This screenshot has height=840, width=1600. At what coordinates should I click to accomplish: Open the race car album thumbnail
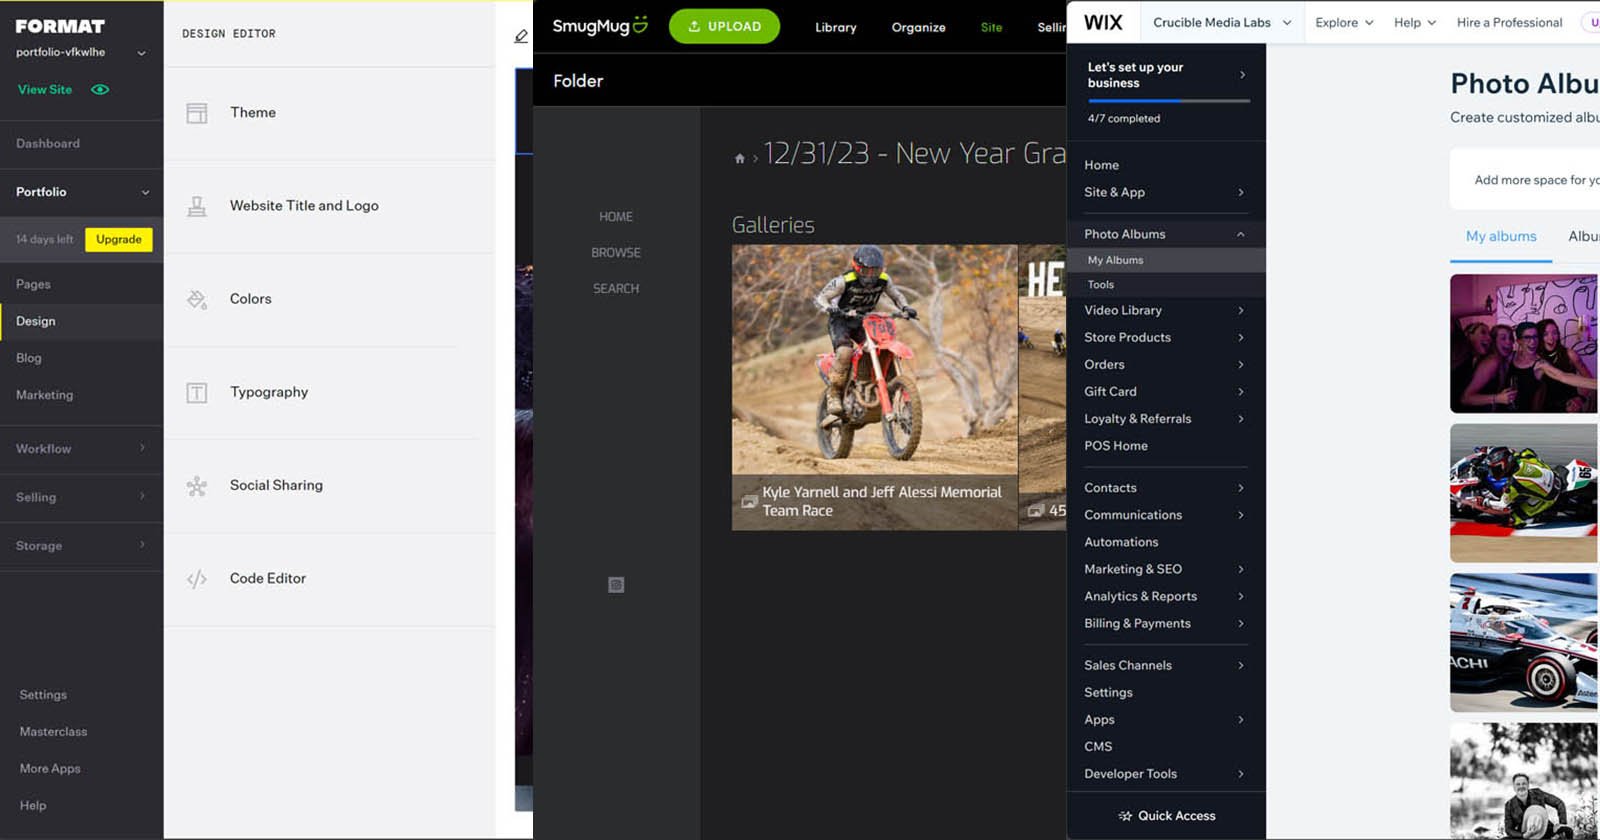tap(1524, 643)
